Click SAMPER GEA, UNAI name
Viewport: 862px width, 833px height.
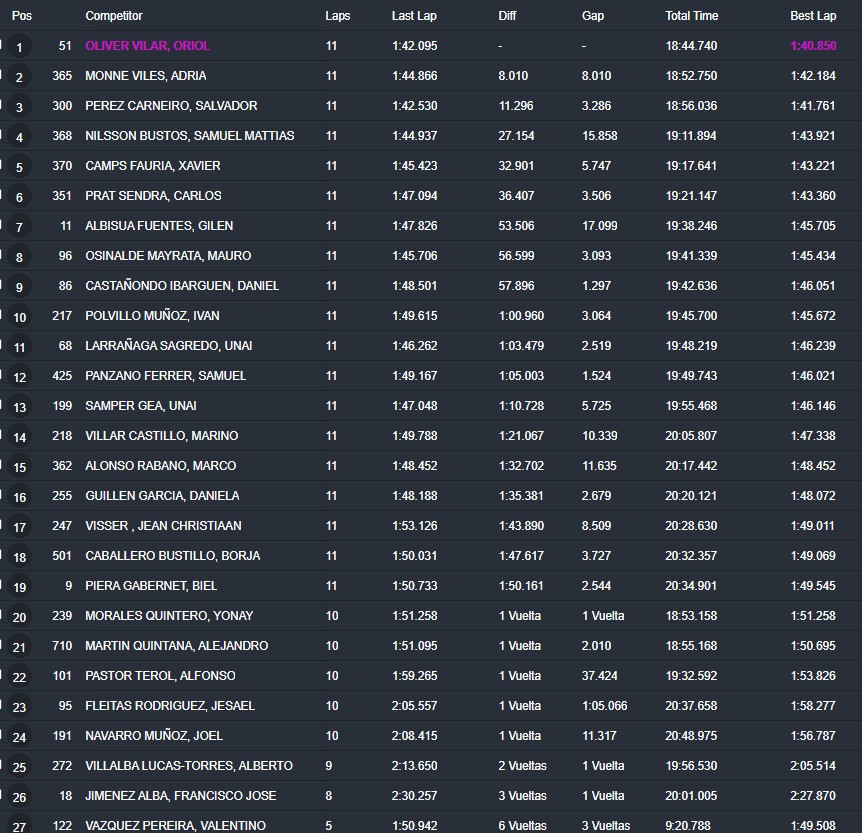[141, 405]
